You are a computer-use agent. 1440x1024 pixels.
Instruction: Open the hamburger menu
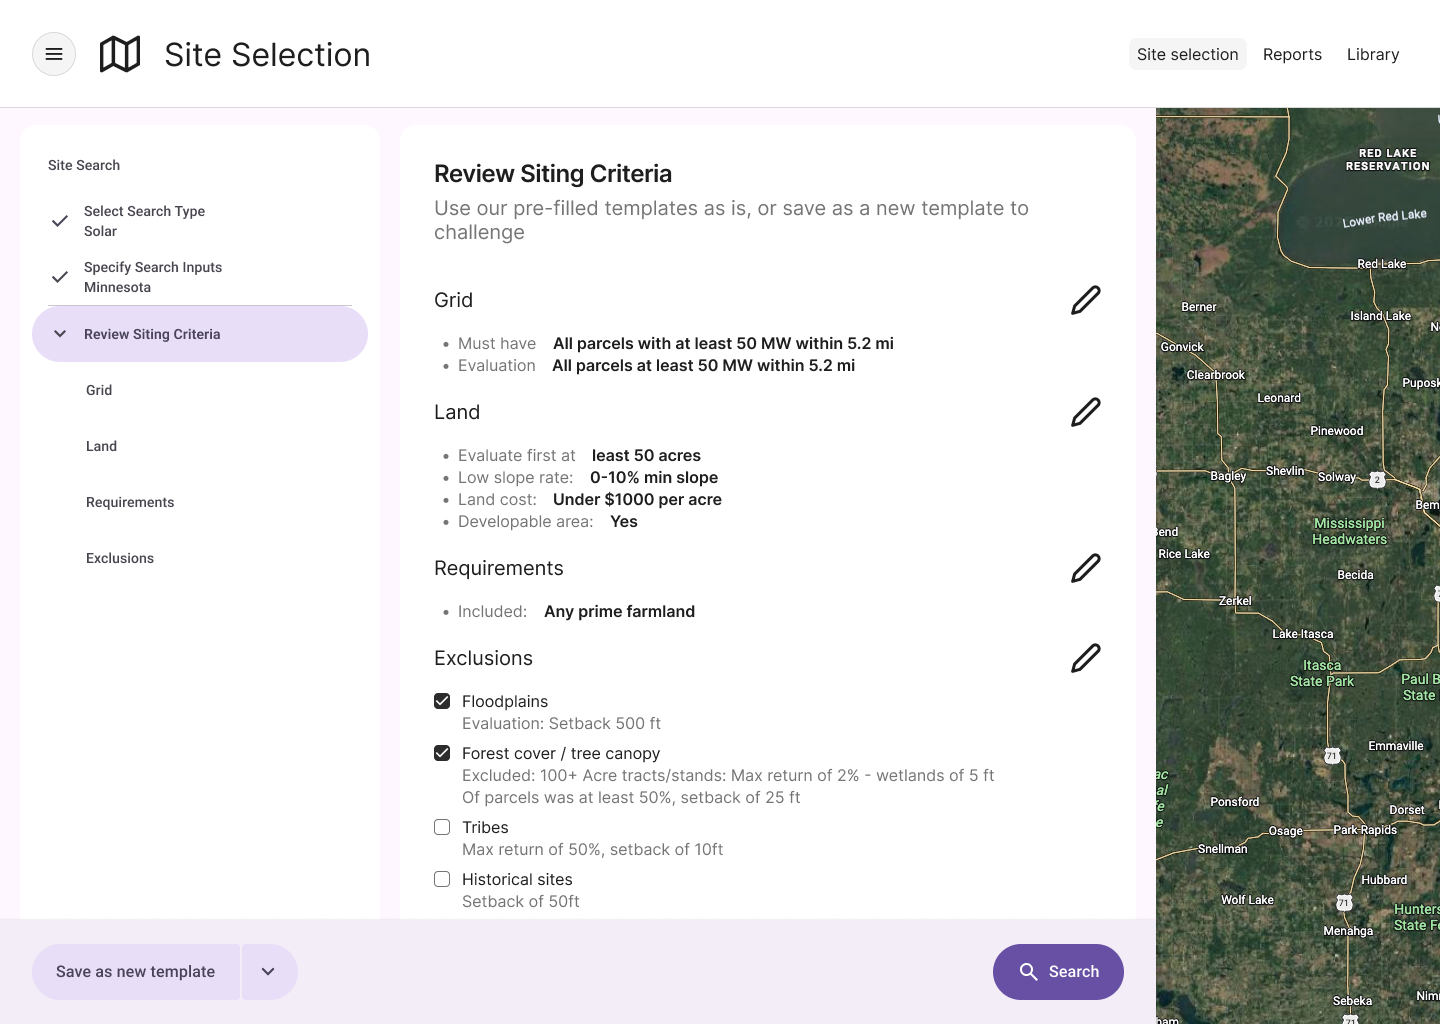tap(54, 54)
